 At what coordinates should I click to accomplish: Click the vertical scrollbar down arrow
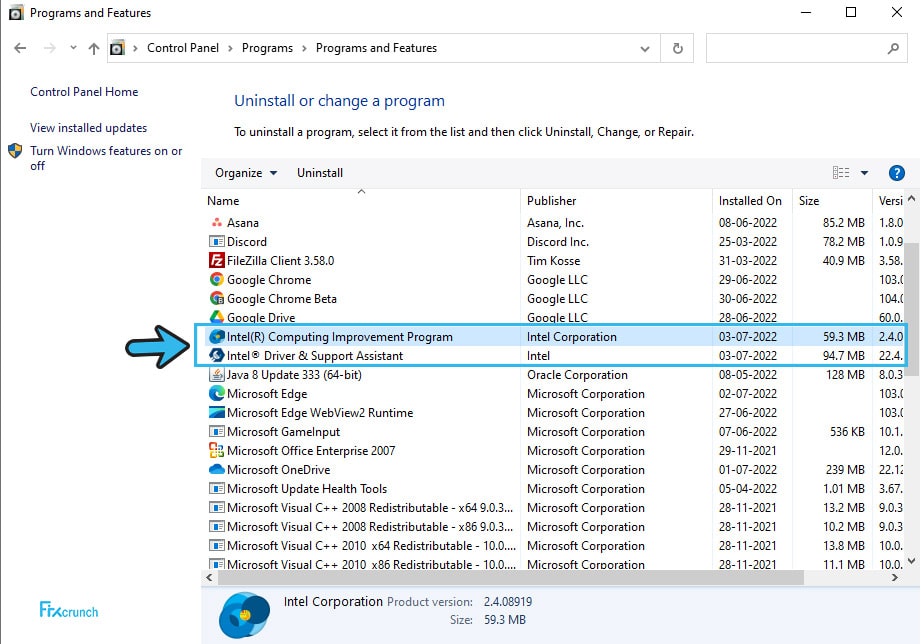coord(911,561)
